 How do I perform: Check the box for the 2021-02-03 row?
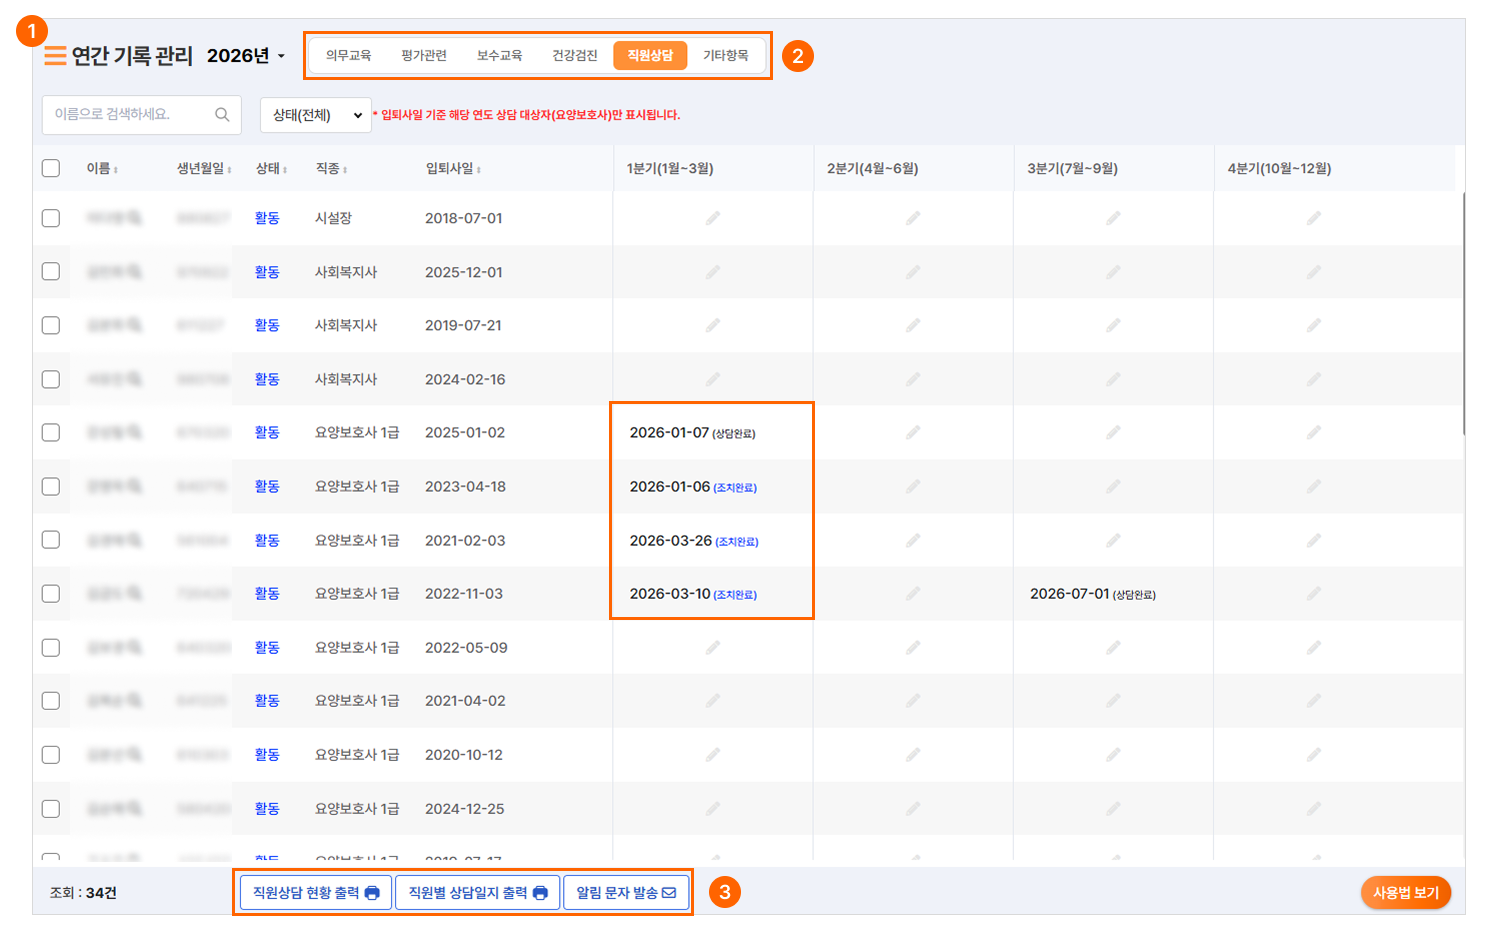coord(51,540)
